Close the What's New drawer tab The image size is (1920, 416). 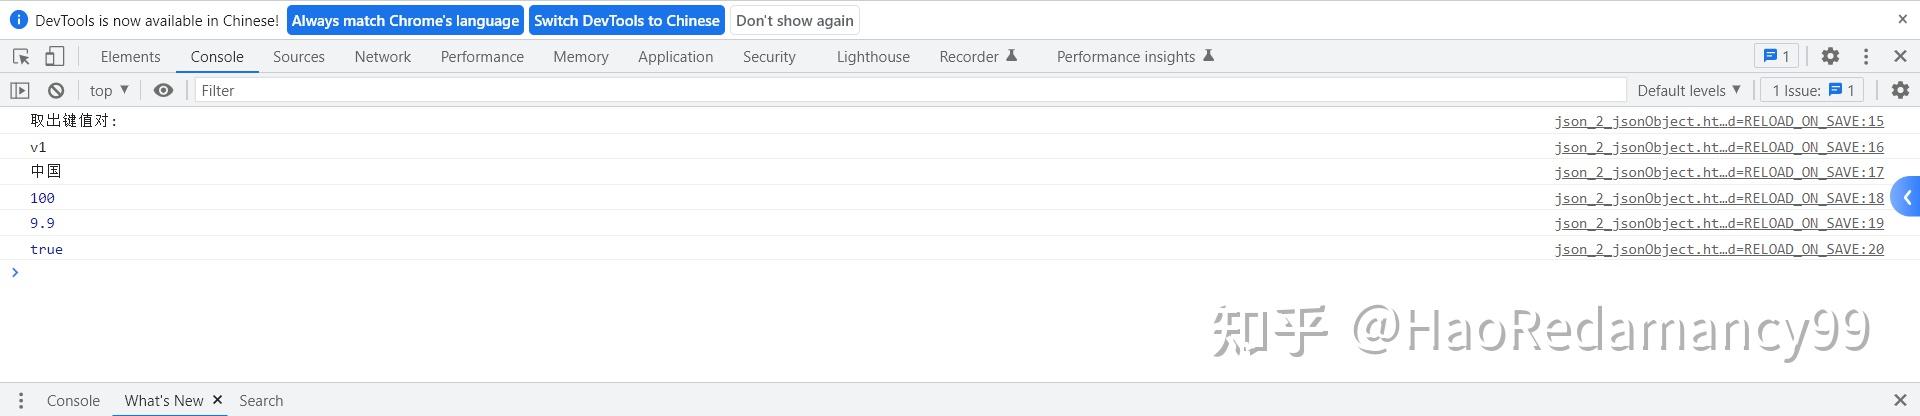click(x=217, y=400)
